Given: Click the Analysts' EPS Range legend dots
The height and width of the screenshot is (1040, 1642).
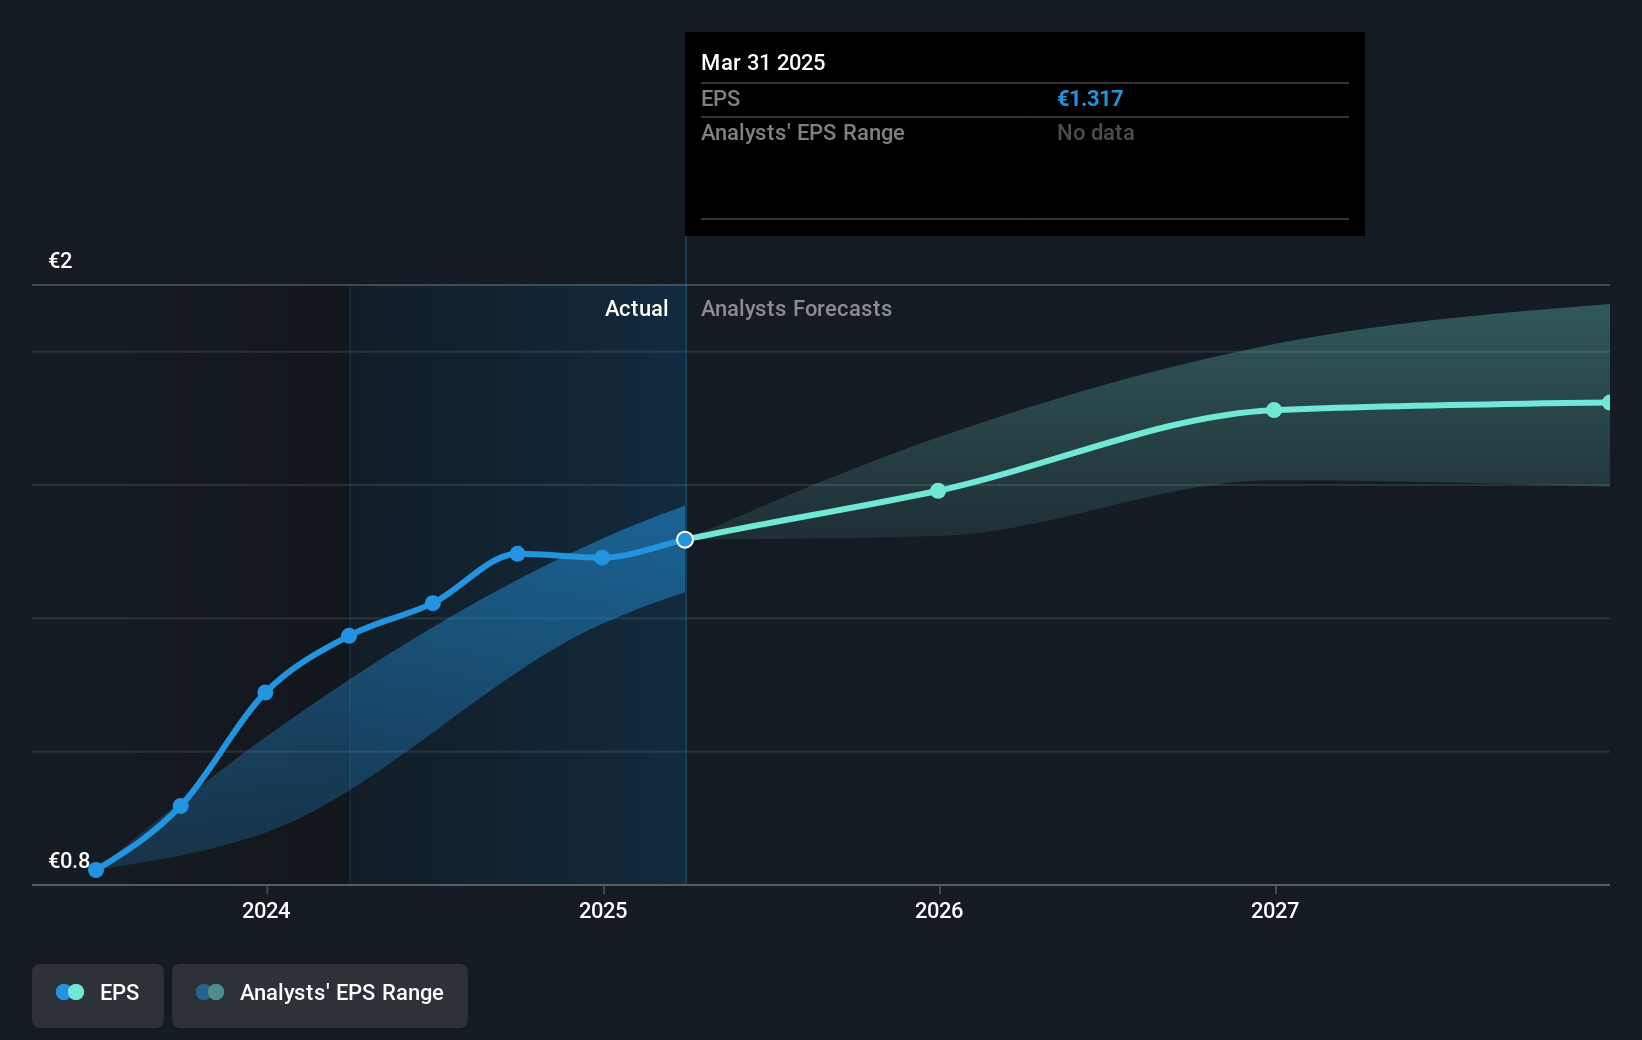Looking at the screenshot, I should (x=210, y=992).
